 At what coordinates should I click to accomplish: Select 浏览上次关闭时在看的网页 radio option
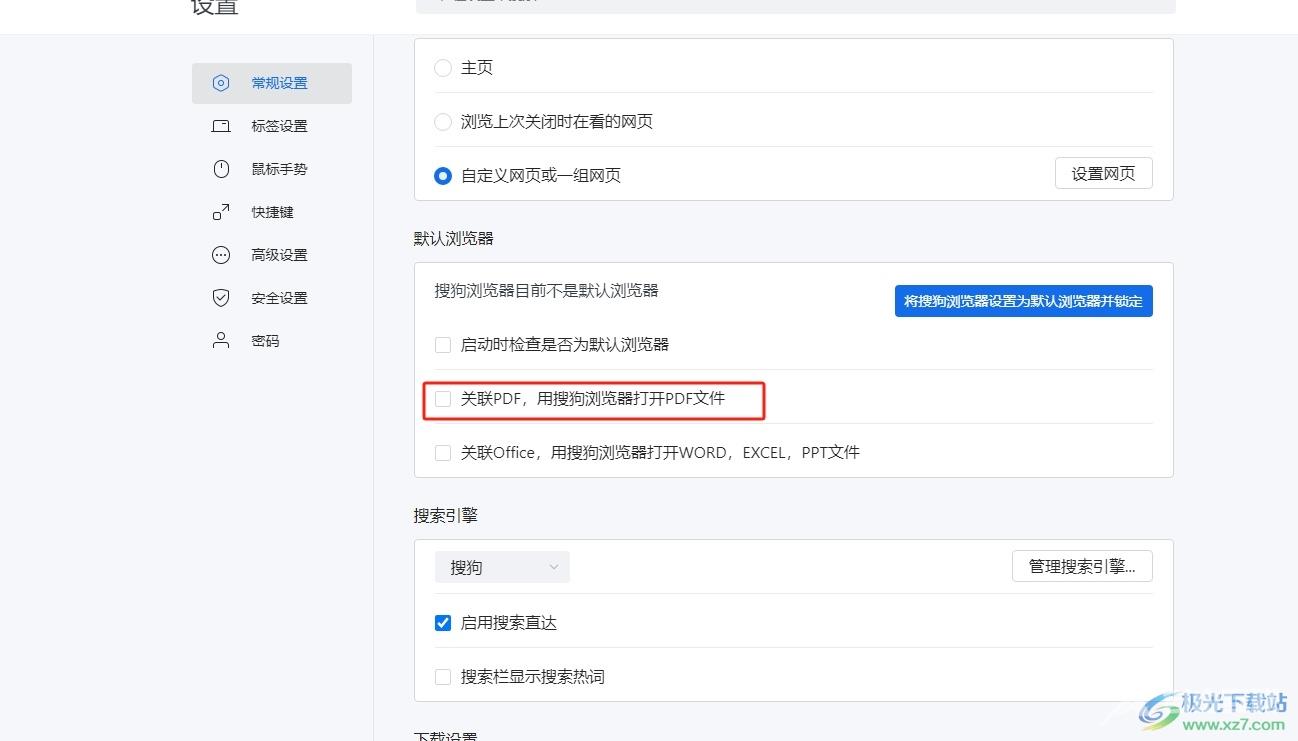[x=443, y=122]
